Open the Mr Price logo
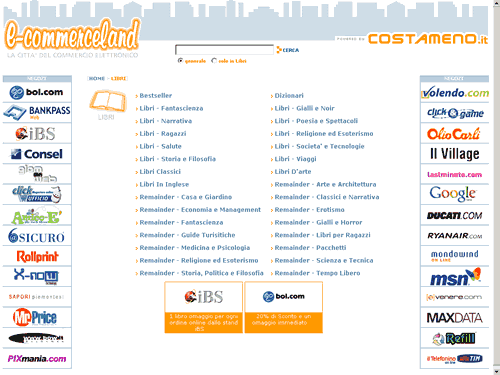This screenshot has height=375, width=500. point(35,317)
